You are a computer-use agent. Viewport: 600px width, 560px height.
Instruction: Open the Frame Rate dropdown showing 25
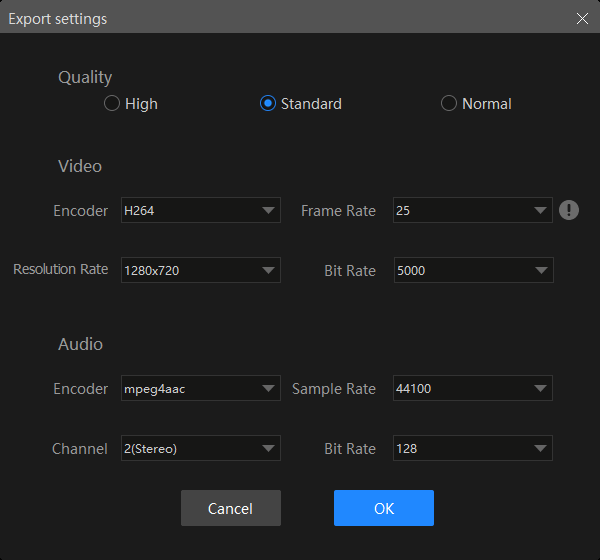tap(472, 211)
